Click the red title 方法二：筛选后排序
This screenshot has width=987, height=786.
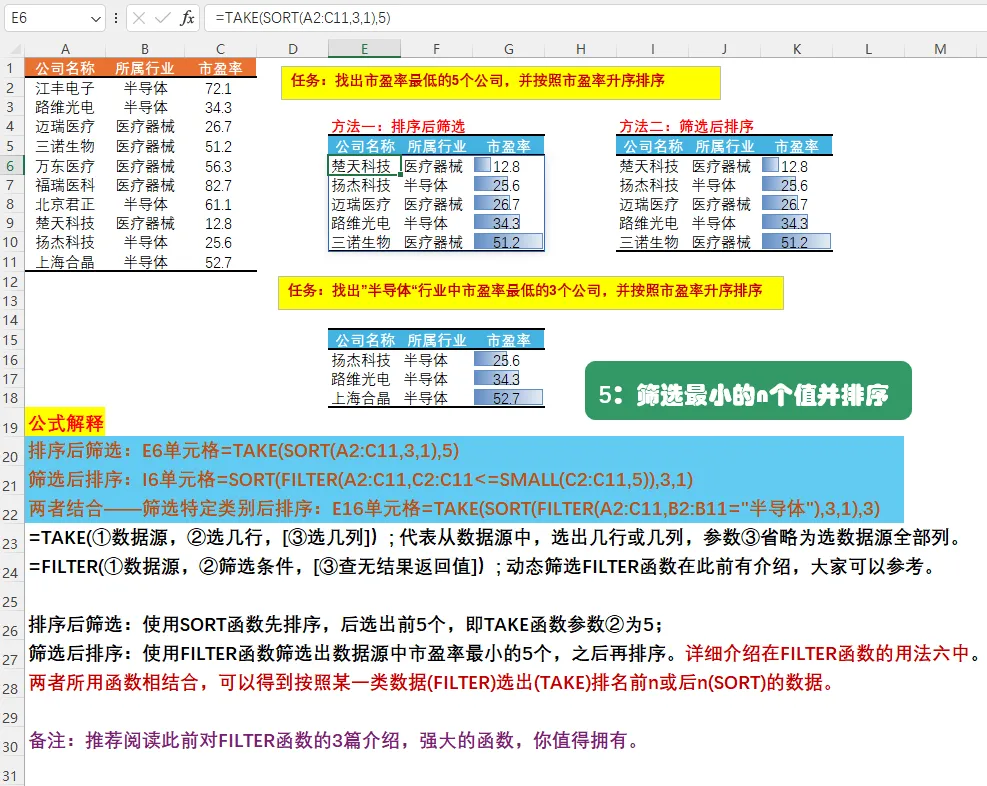tap(687, 126)
